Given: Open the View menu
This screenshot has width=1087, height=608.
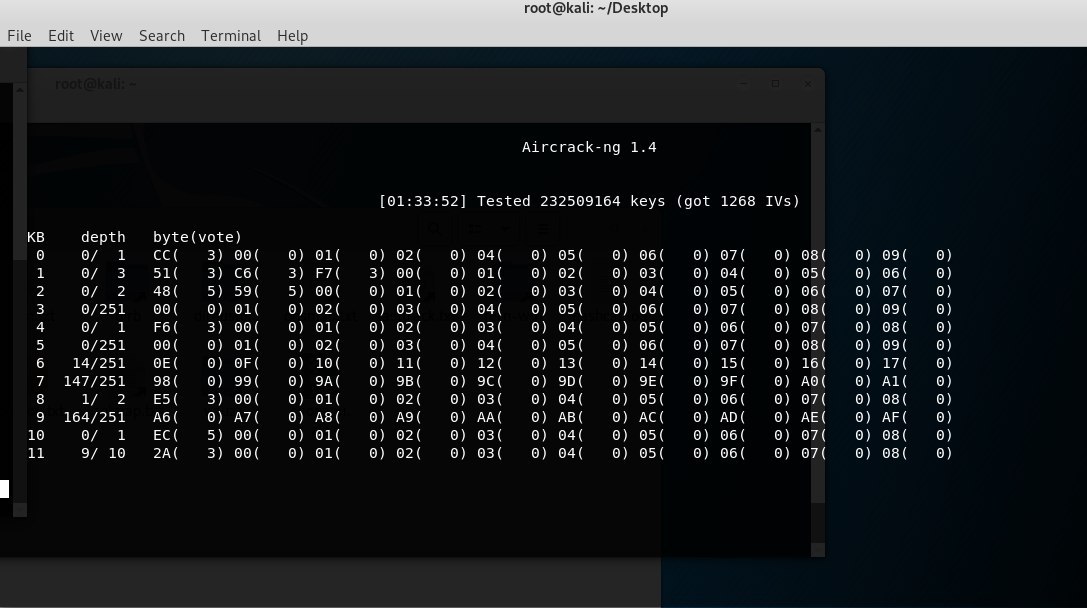Looking at the screenshot, I should coord(106,35).
